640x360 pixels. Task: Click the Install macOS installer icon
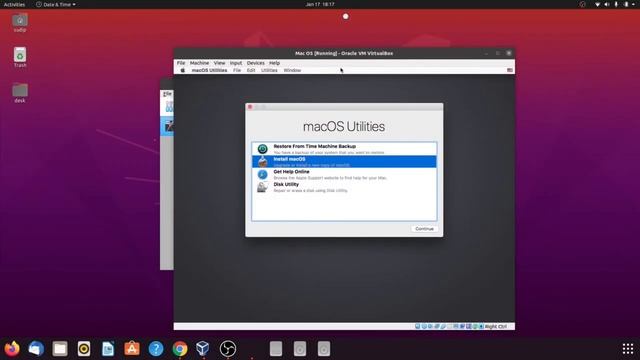coord(262,162)
